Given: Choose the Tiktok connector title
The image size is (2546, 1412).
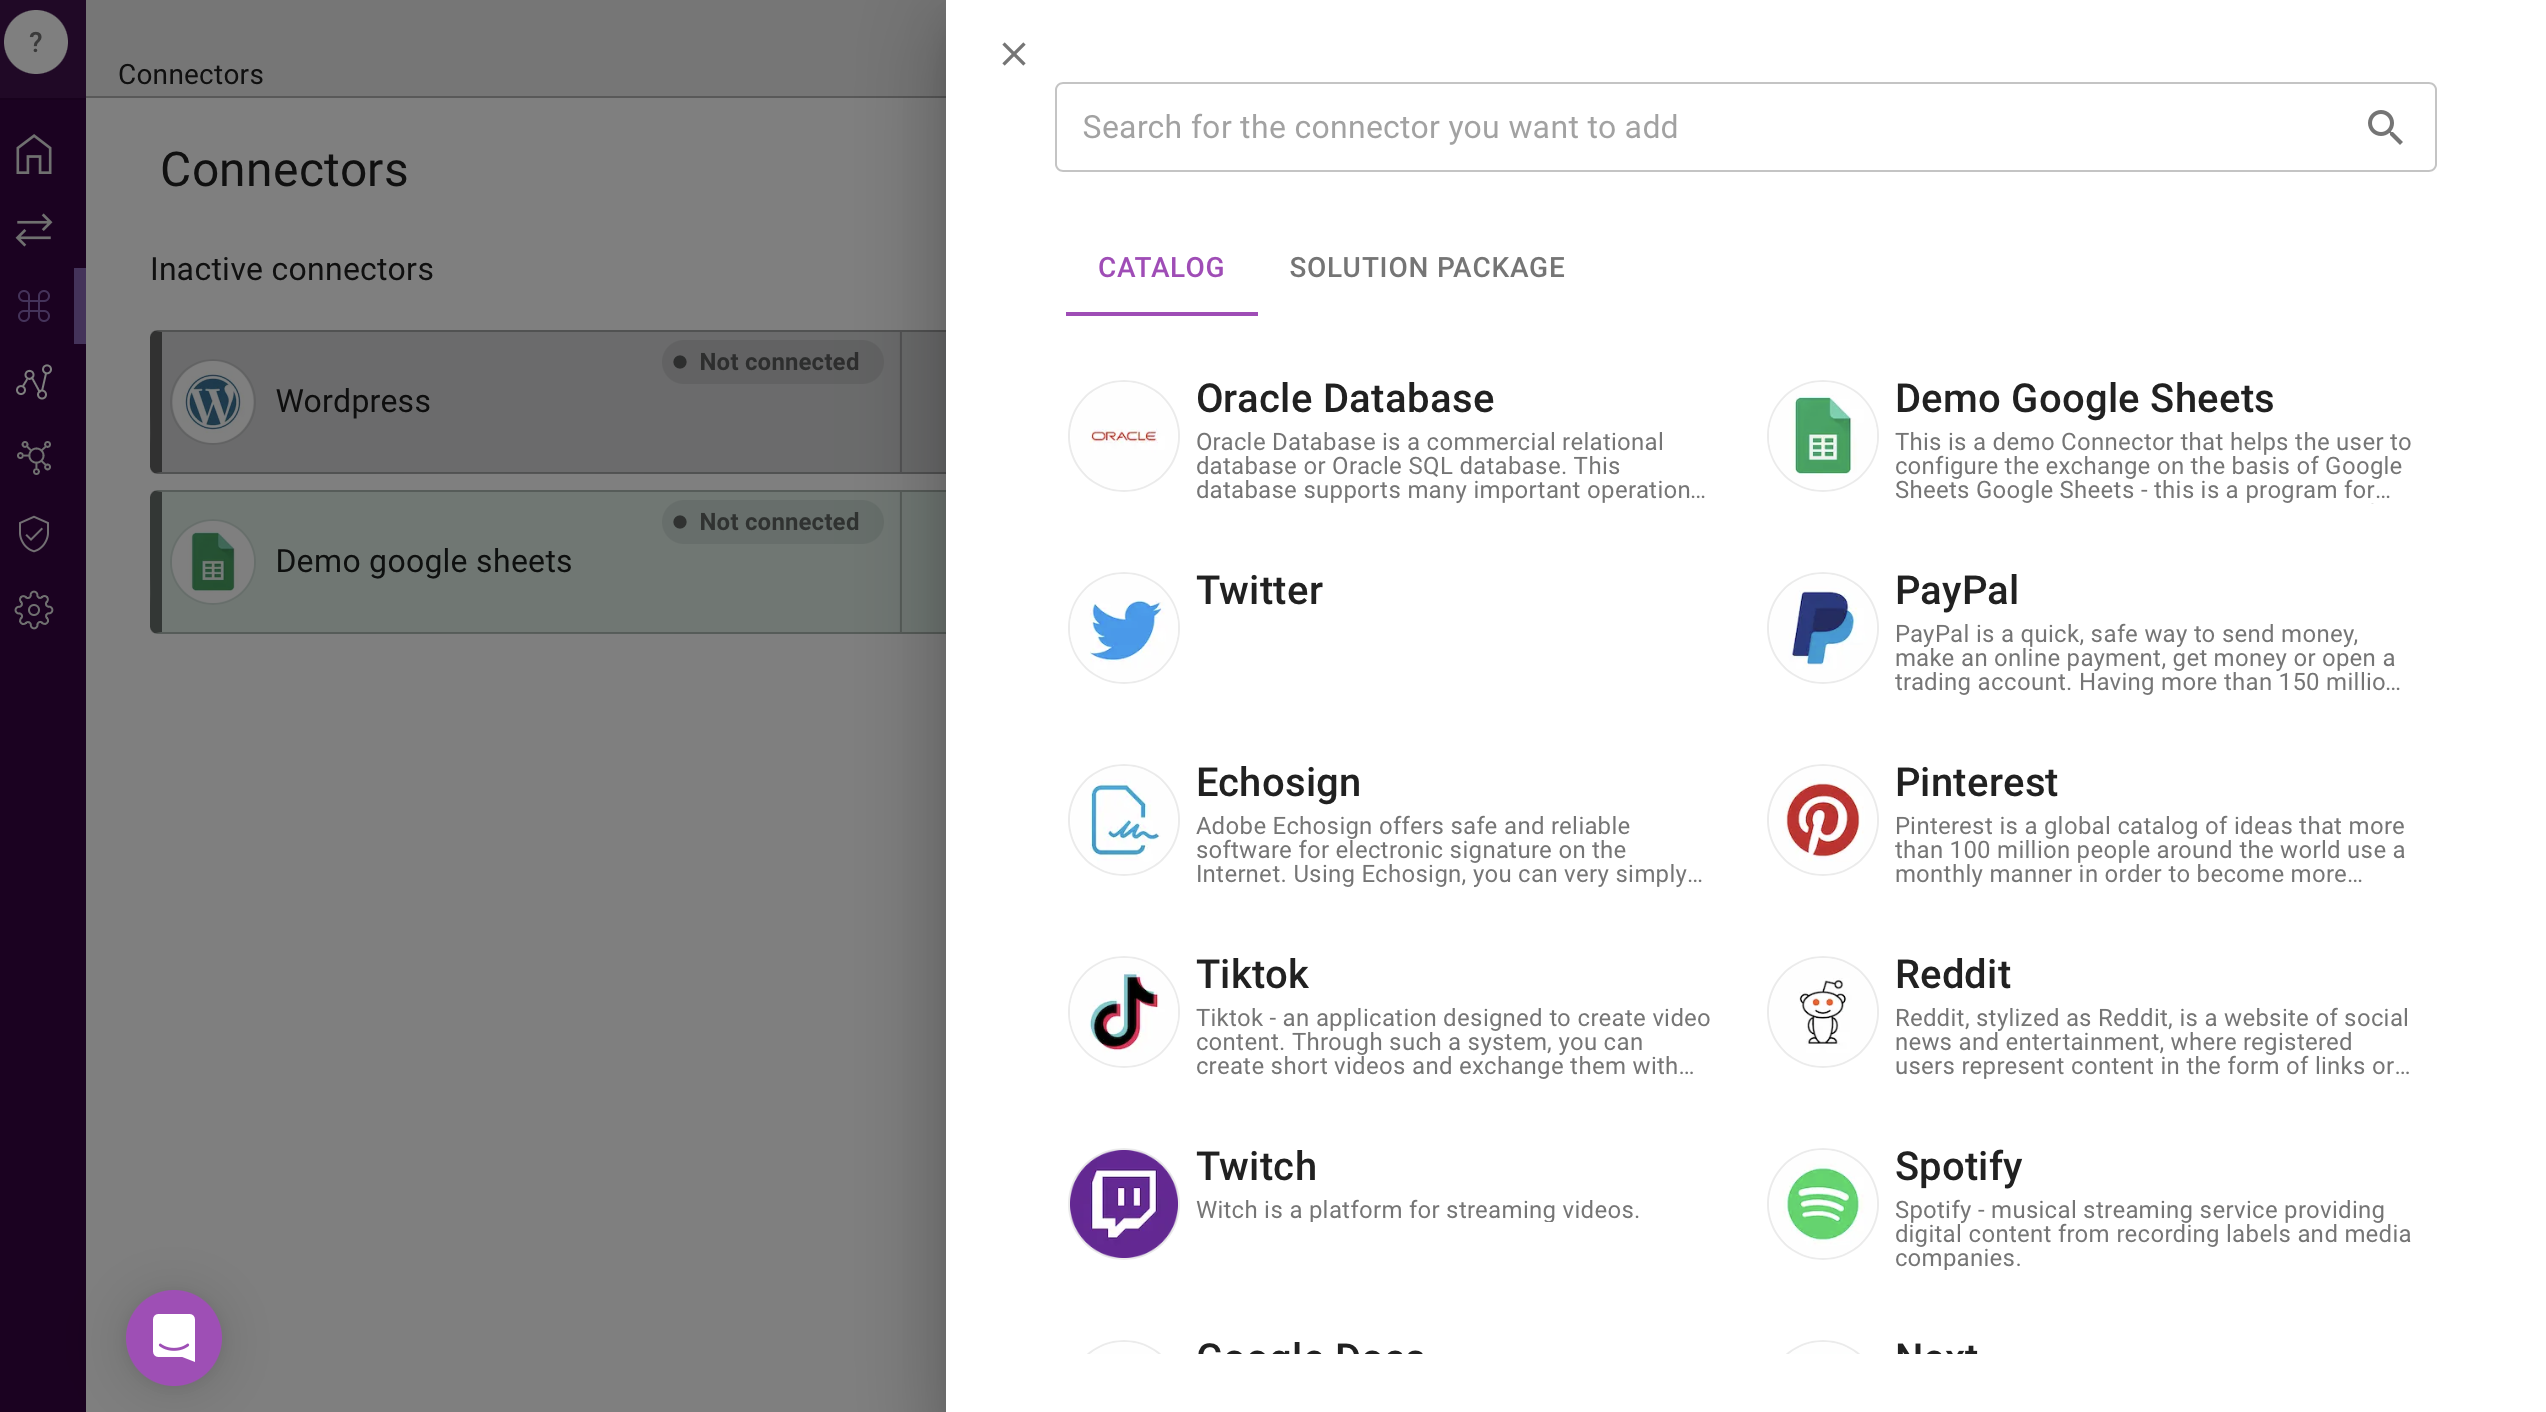Looking at the screenshot, I should click(x=1252, y=974).
